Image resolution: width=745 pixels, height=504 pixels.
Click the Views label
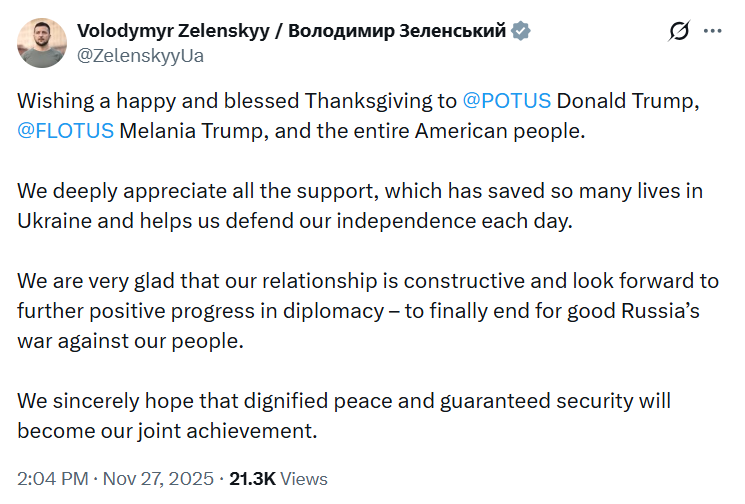303,479
